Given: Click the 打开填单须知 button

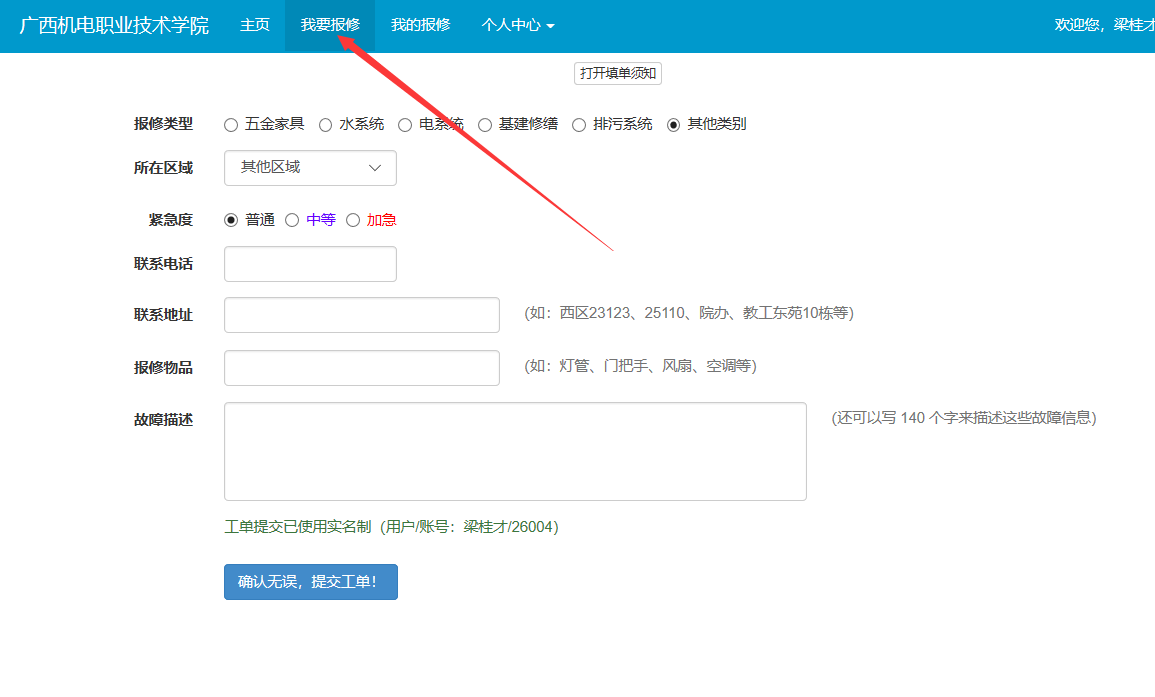Looking at the screenshot, I should (618, 73).
